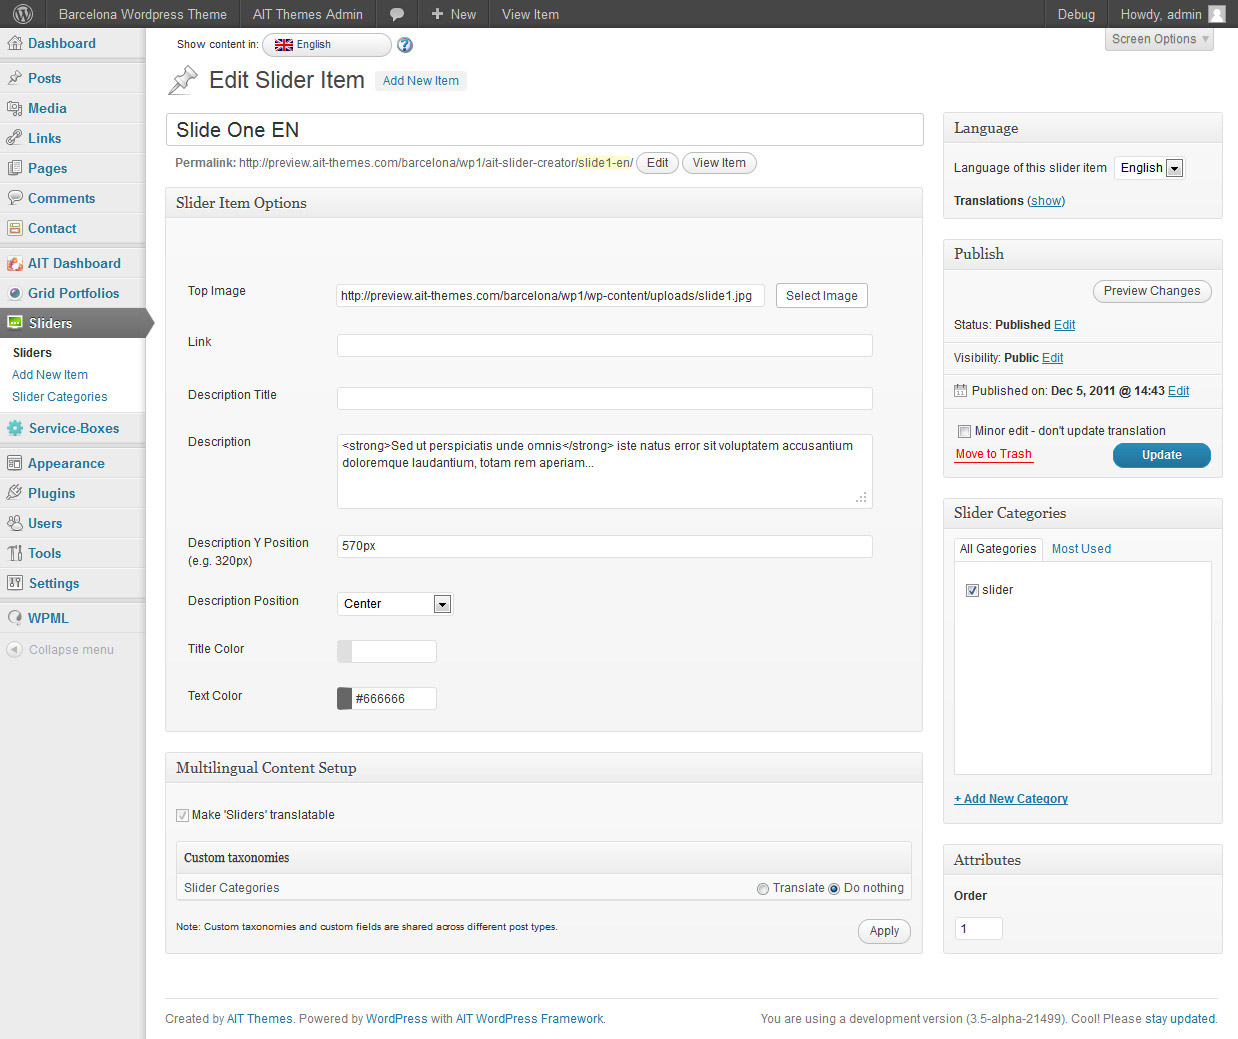Click the Service-Boxes gear icon
Viewport: 1238px width, 1039px height.
15,428
